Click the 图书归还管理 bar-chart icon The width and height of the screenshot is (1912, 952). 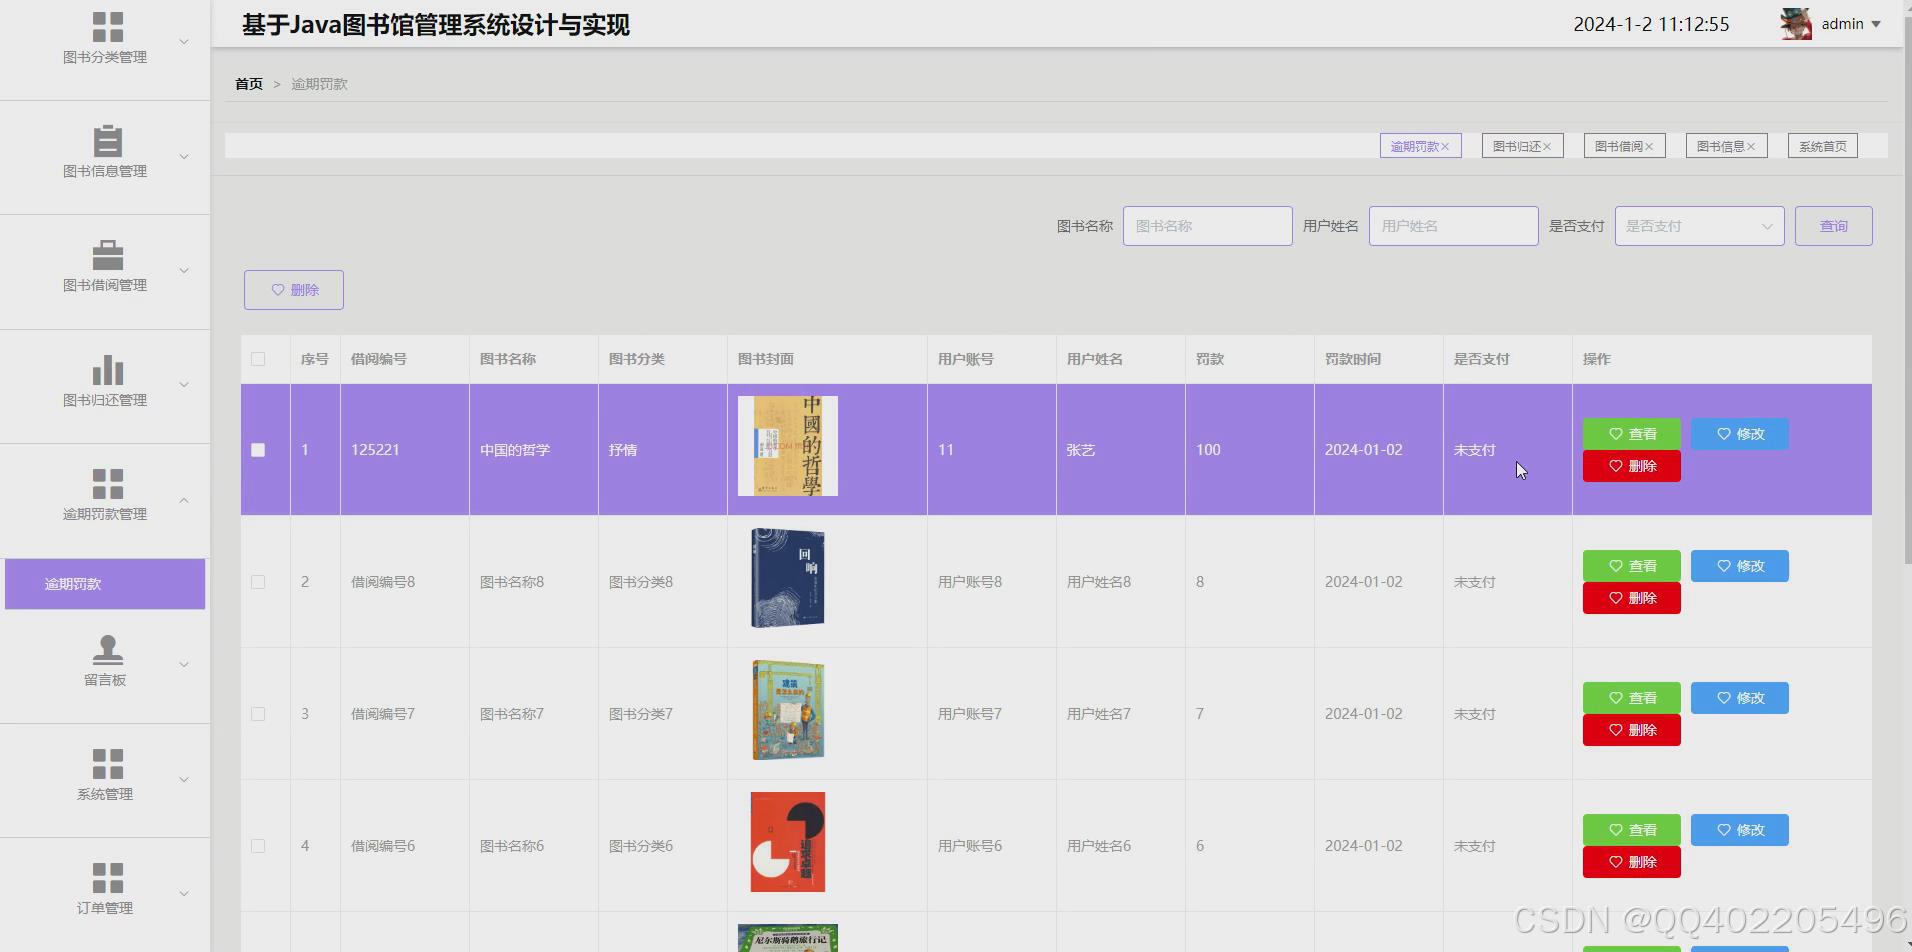[x=107, y=370]
